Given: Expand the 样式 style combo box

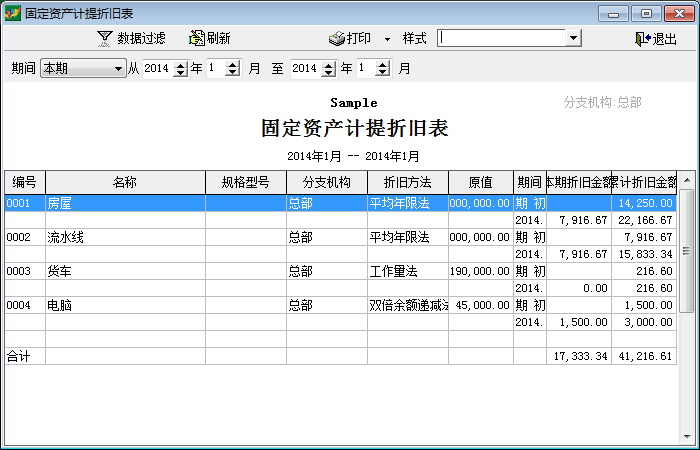Looking at the screenshot, I should coord(573,38).
